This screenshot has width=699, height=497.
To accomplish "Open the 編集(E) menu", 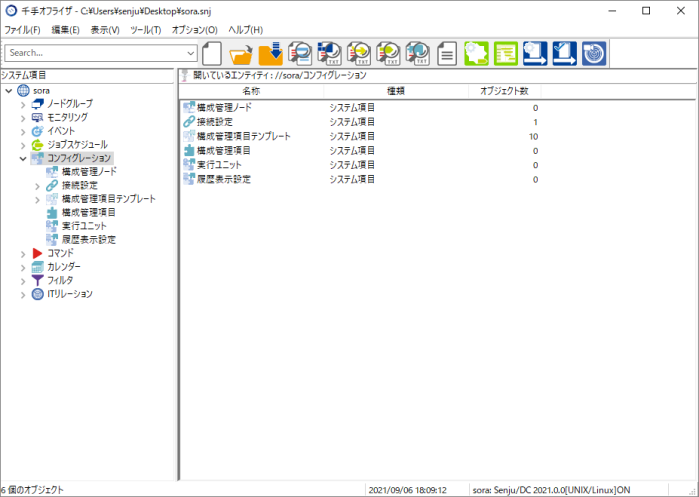I will (x=66, y=30).
